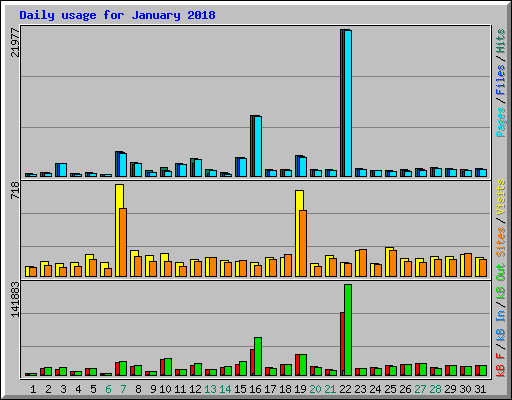The height and width of the screenshot is (400, 512).
Task: Select green weekend day 27 label
Action: pos(420,389)
